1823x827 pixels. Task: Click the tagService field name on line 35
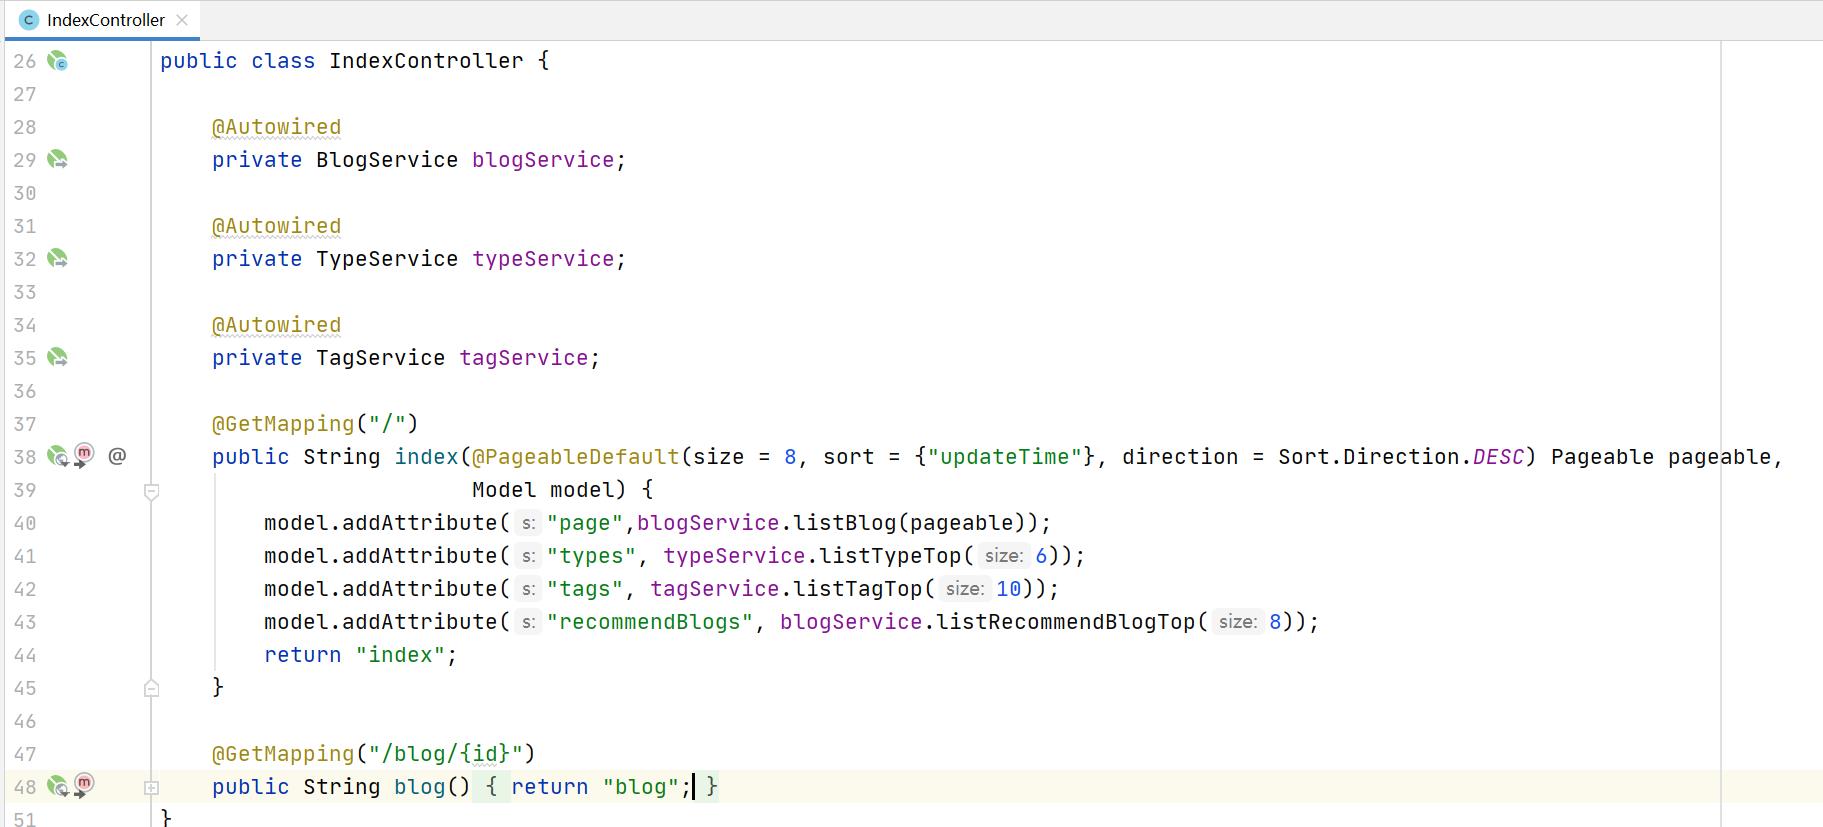click(524, 358)
